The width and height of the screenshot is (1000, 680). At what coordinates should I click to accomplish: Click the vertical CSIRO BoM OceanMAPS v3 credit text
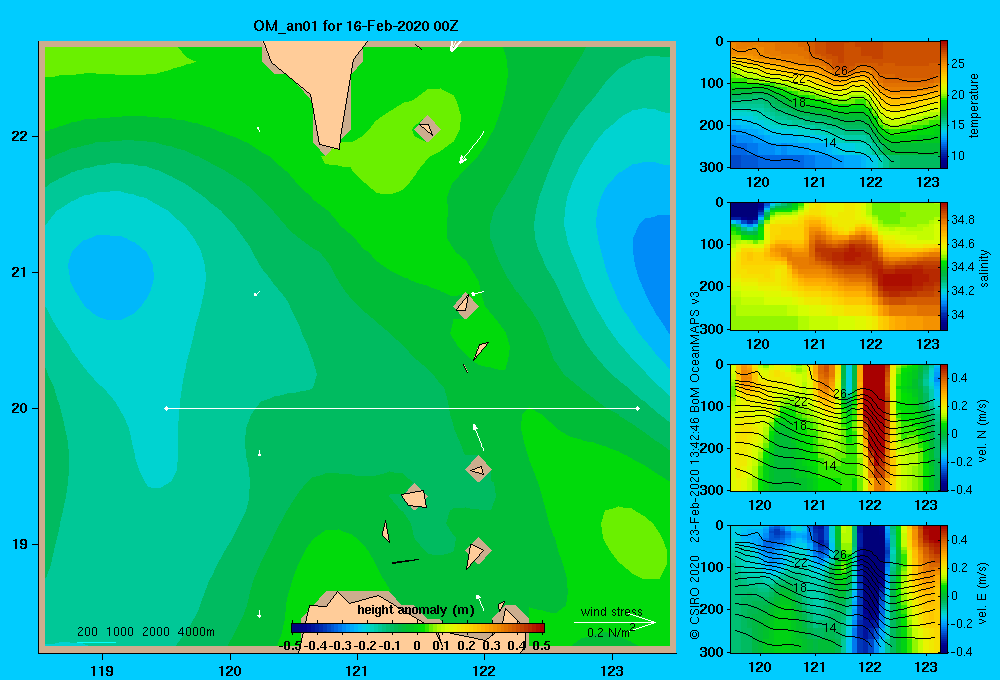click(695, 464)
